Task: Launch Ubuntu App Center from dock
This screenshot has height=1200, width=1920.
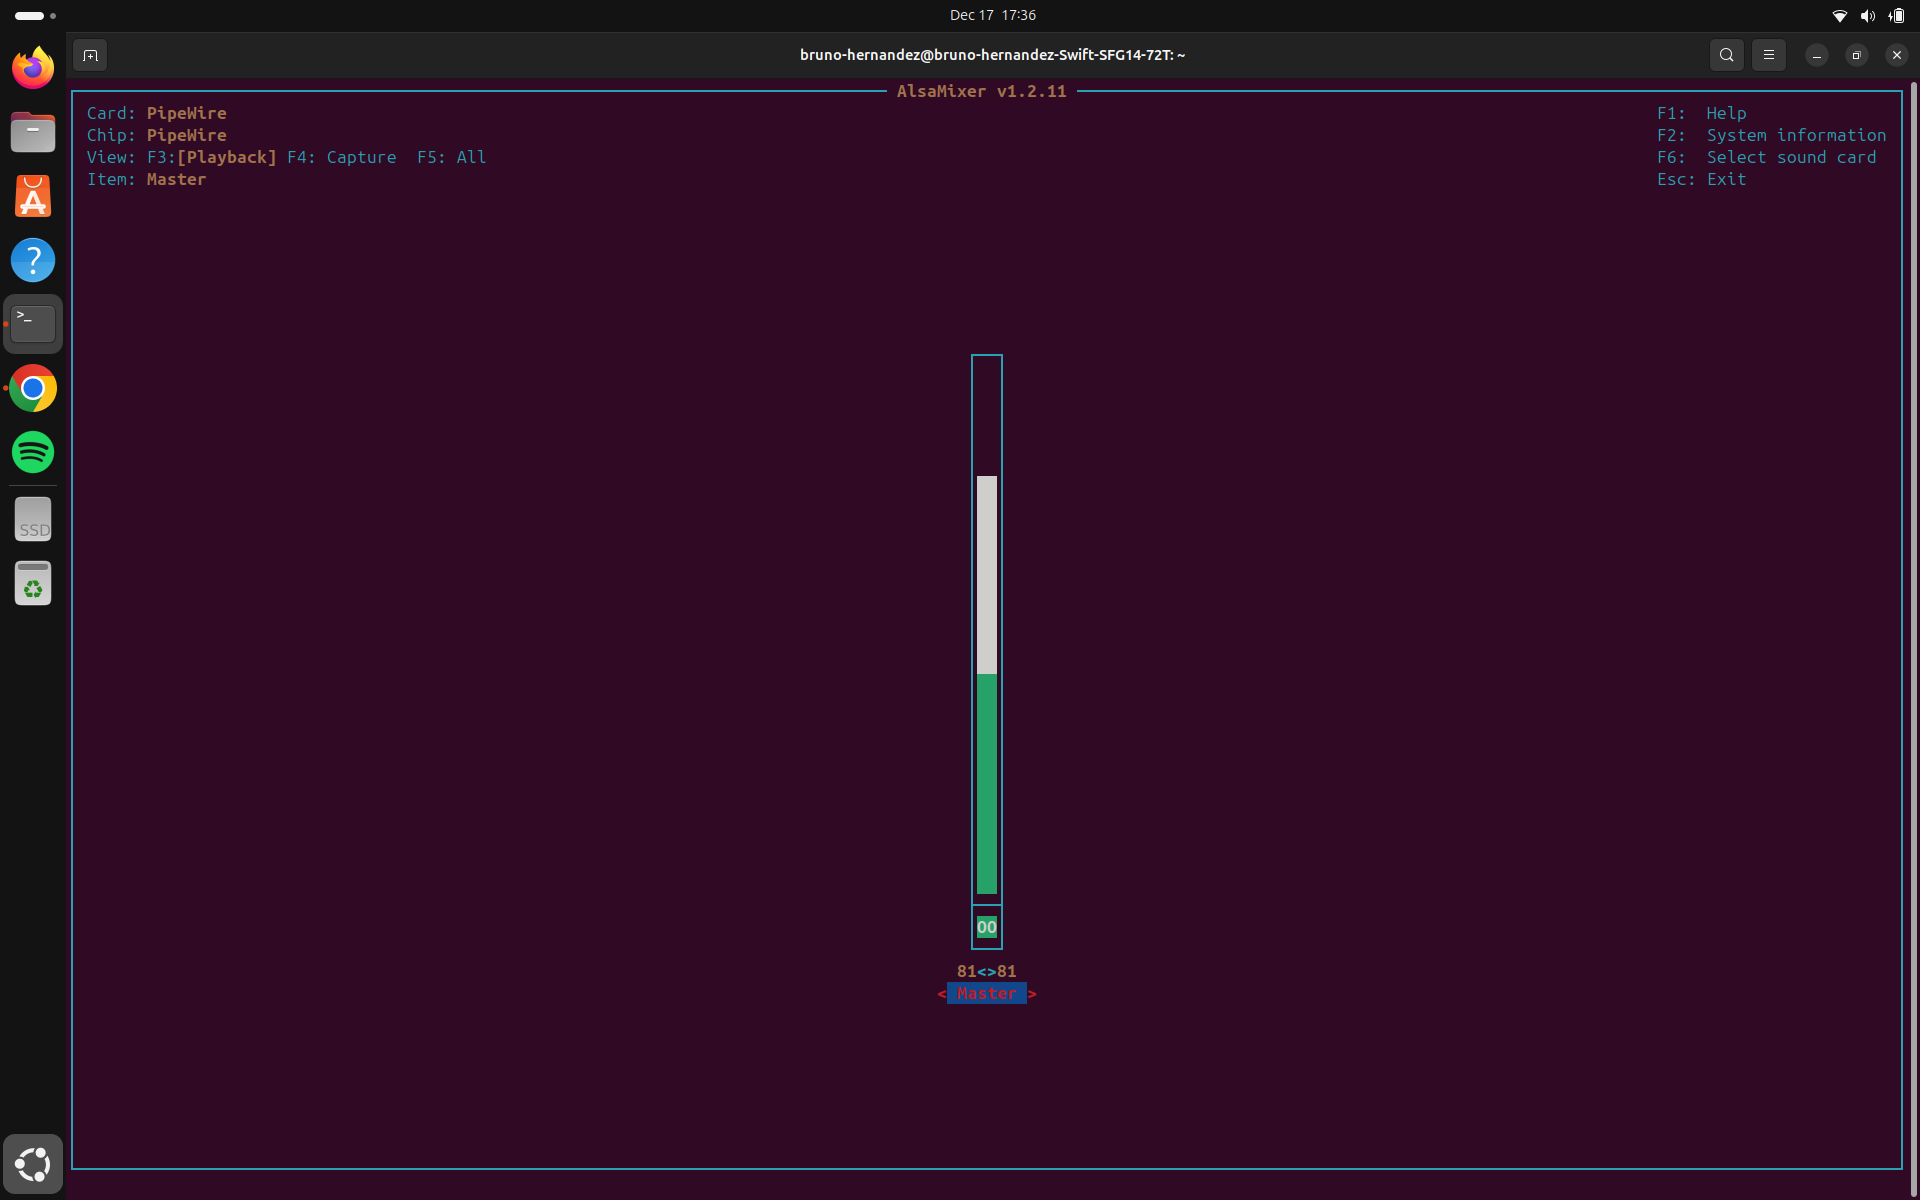Action: (x=33, y=196)
